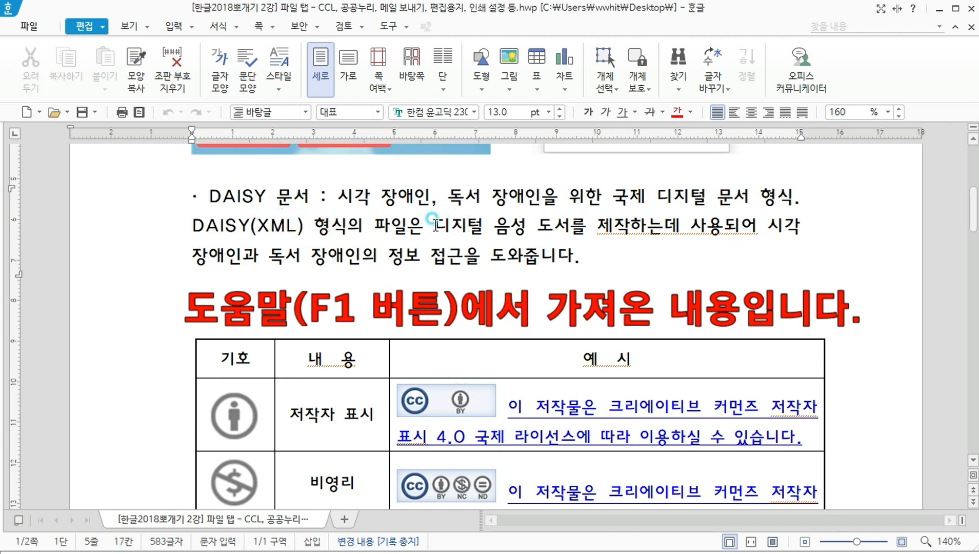Screen dimensions: 979x554
Task: Open the 검토 menu
Action: [344, 26]
